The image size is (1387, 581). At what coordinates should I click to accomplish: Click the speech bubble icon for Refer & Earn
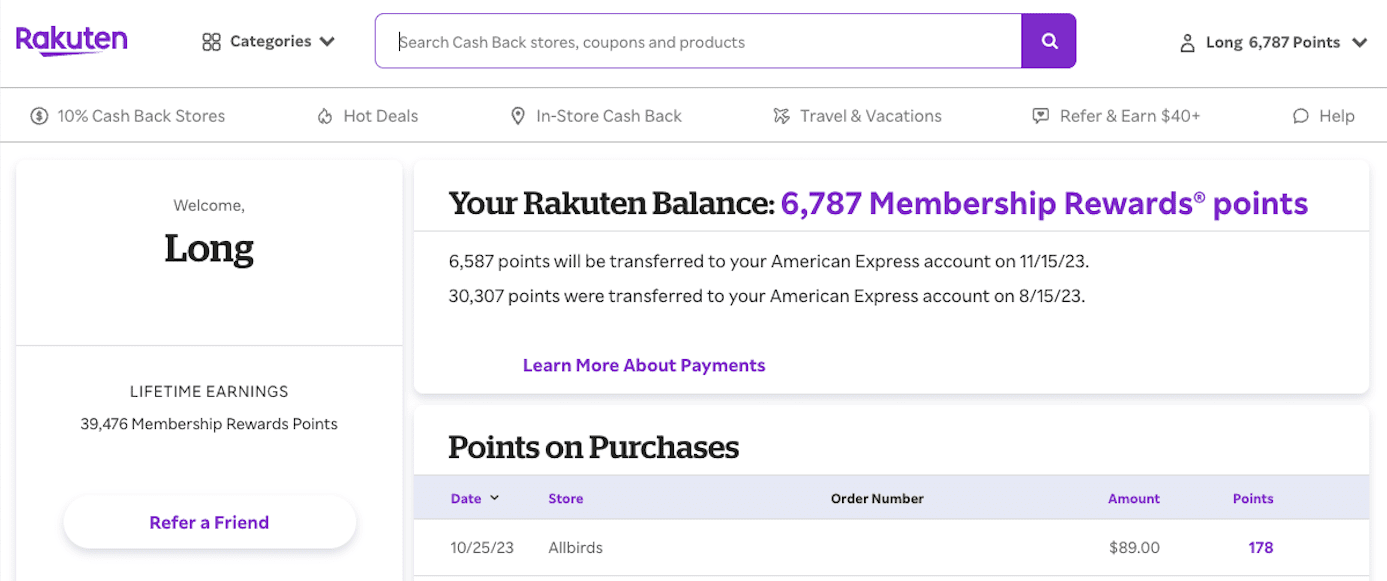pos(1041,115)
